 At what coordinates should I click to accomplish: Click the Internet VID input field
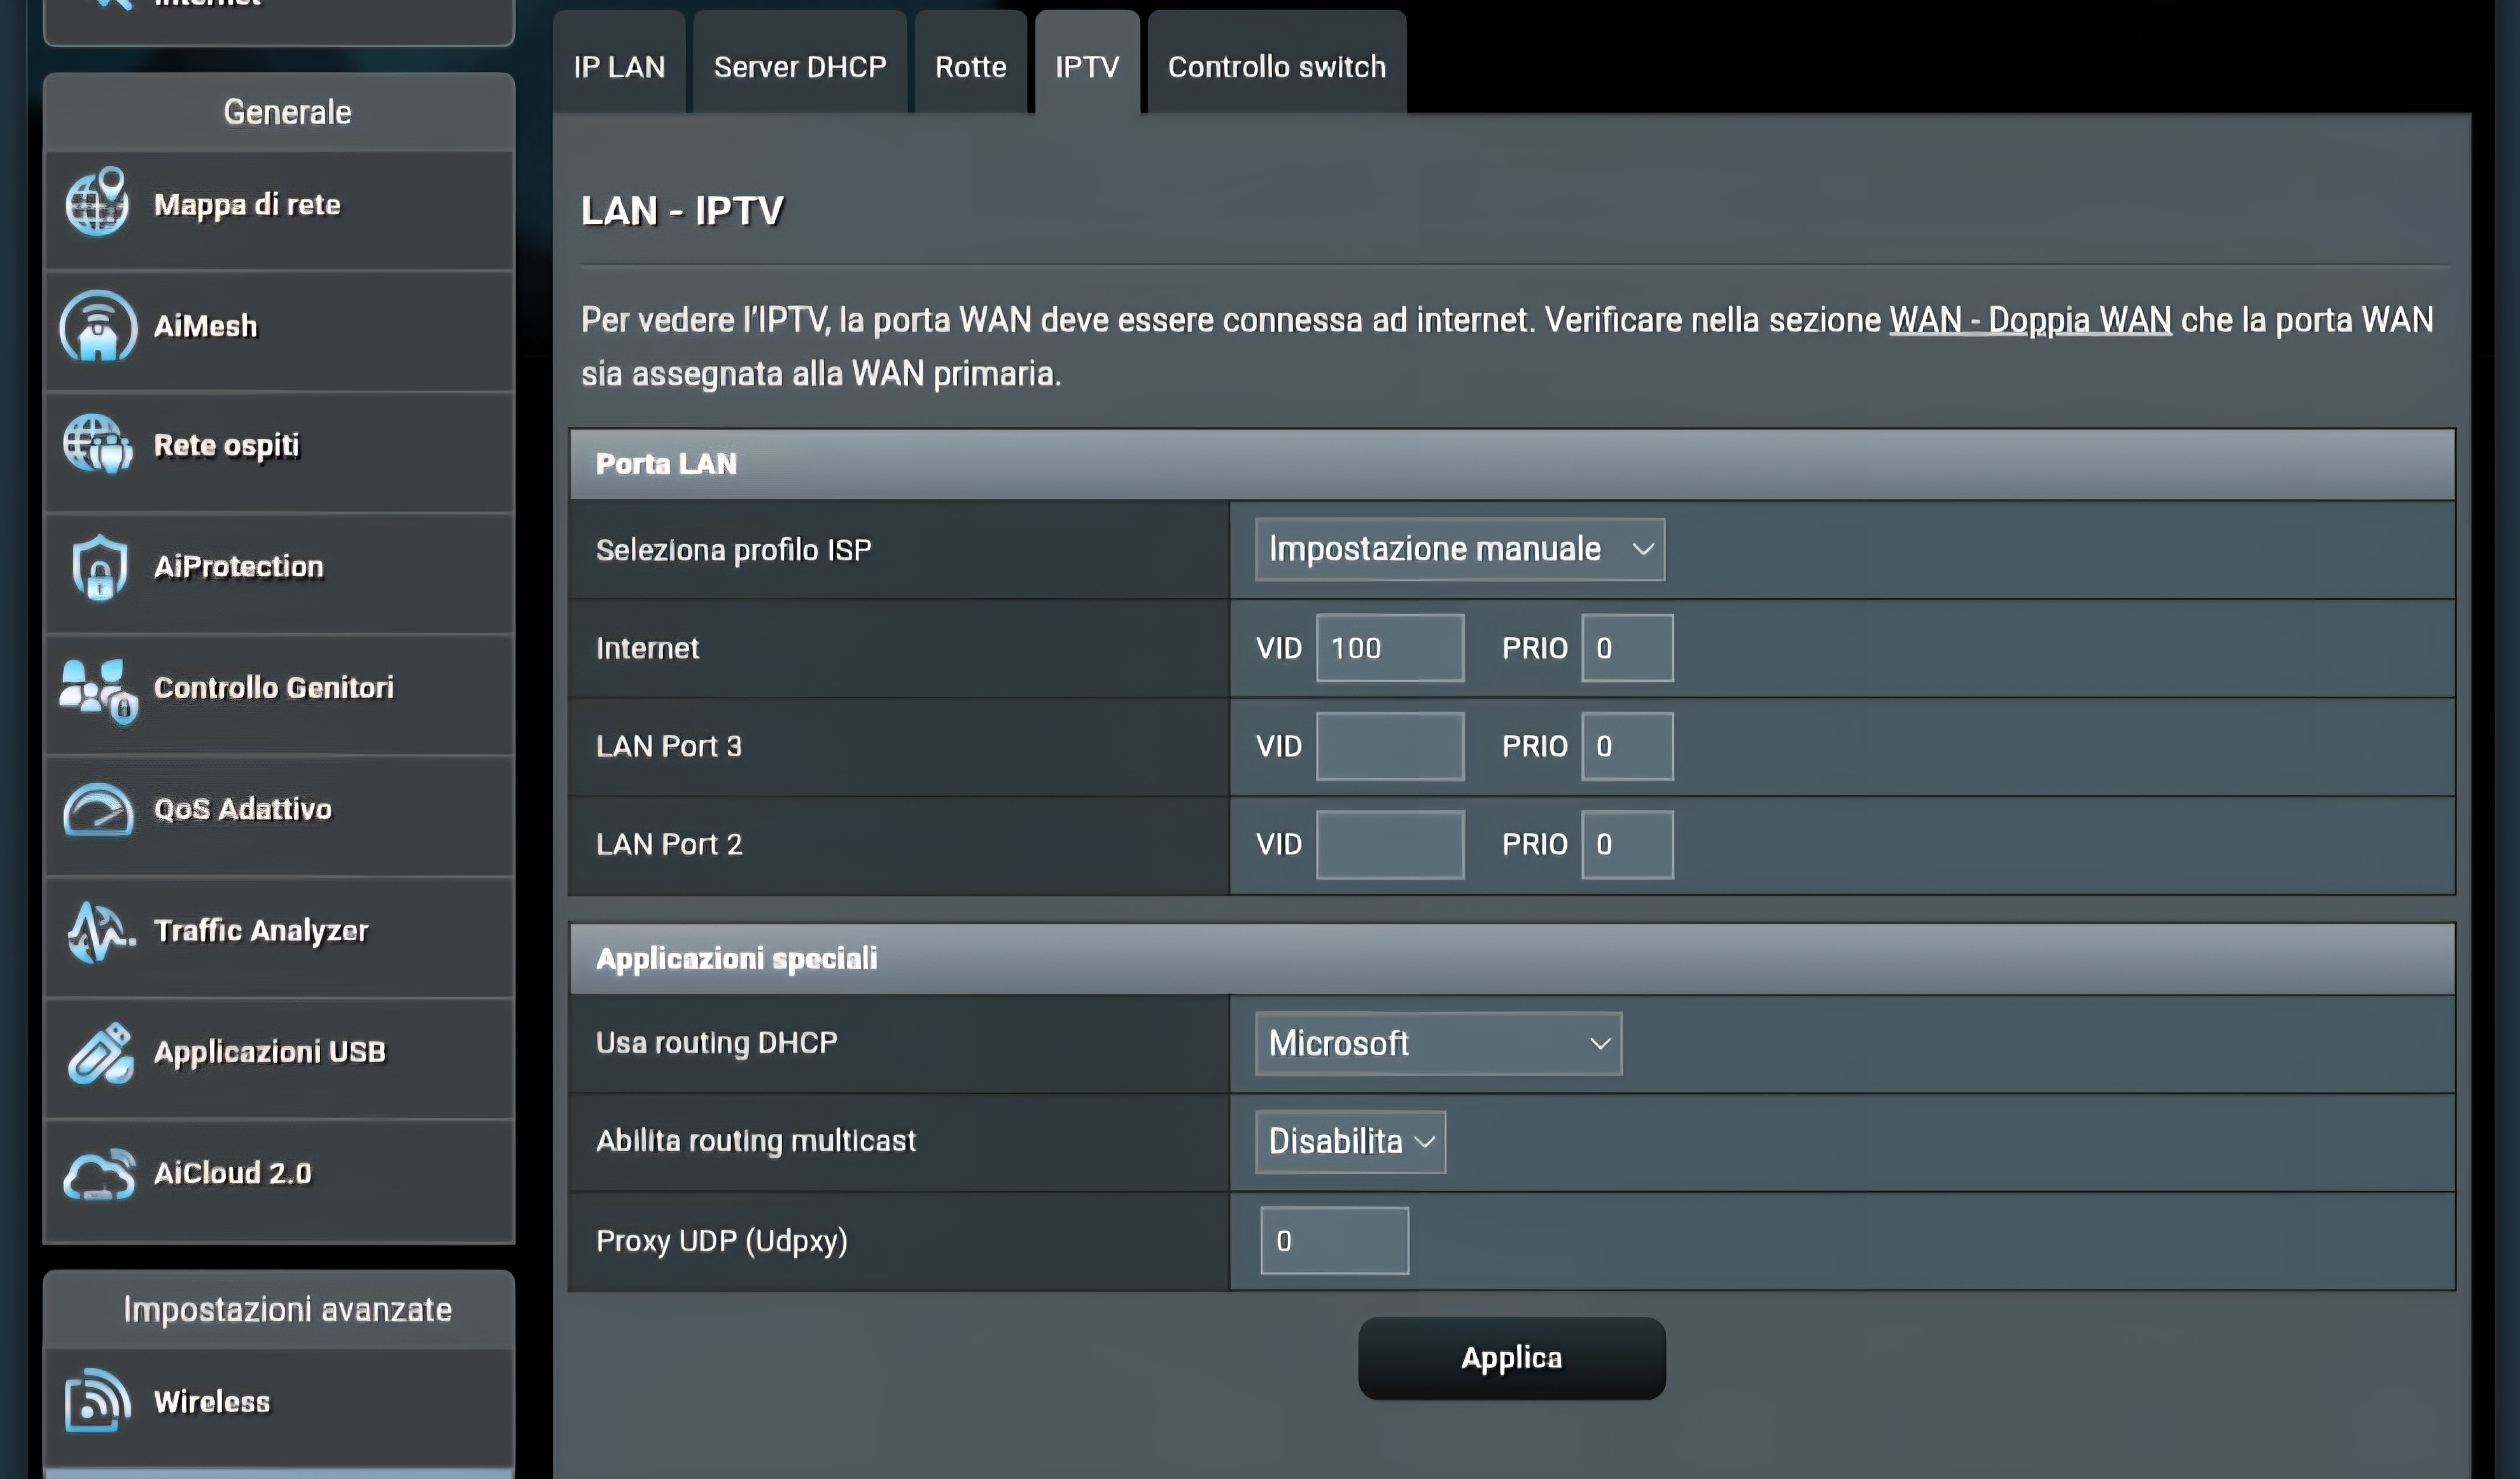pyautogui.click(x=1389, y=648)
